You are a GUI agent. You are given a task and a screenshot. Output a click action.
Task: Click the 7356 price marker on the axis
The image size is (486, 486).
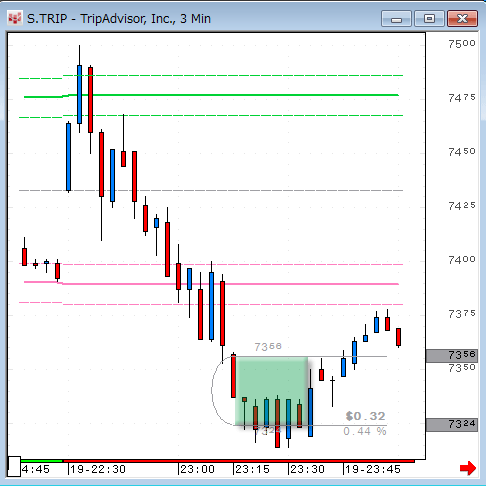point(452,356)
